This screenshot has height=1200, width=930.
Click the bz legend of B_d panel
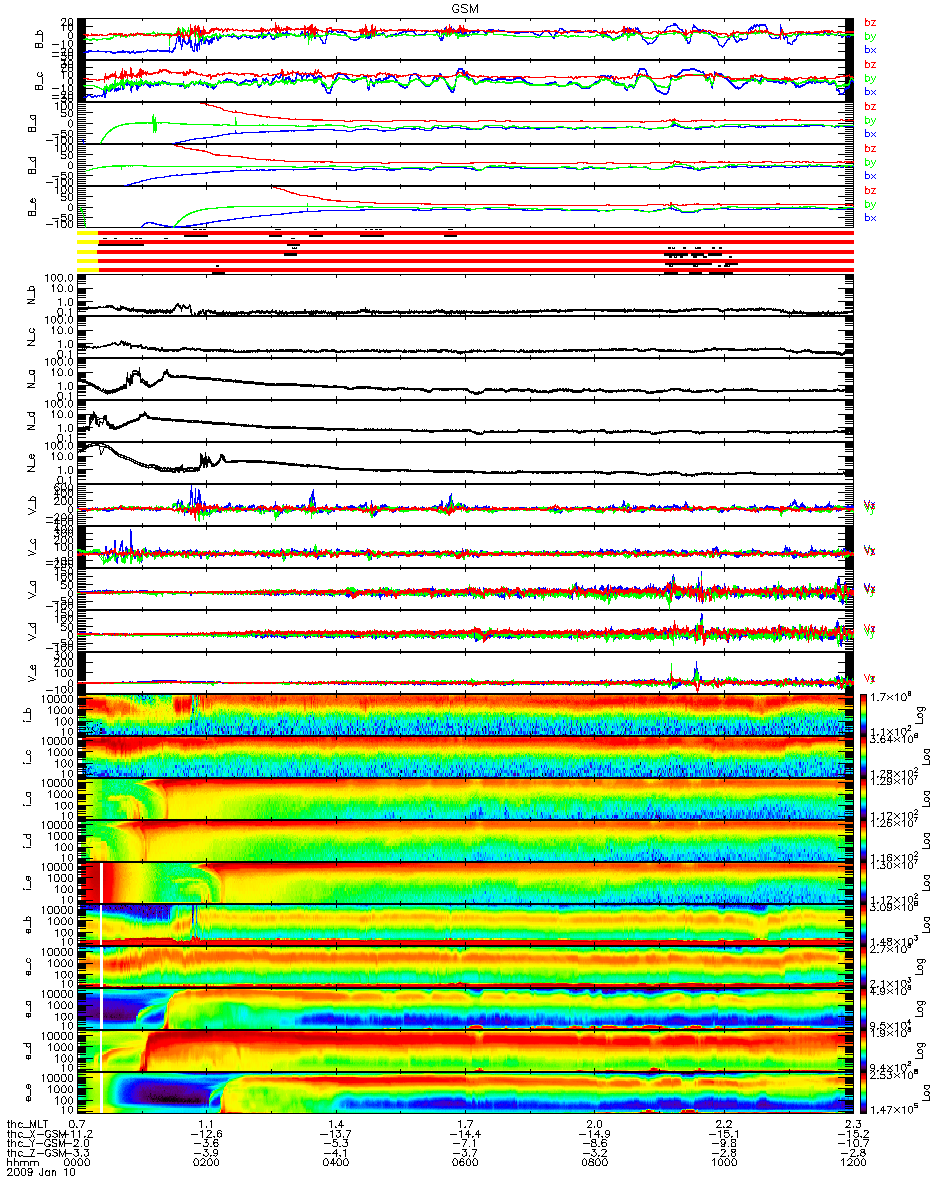tap(869, 149)
